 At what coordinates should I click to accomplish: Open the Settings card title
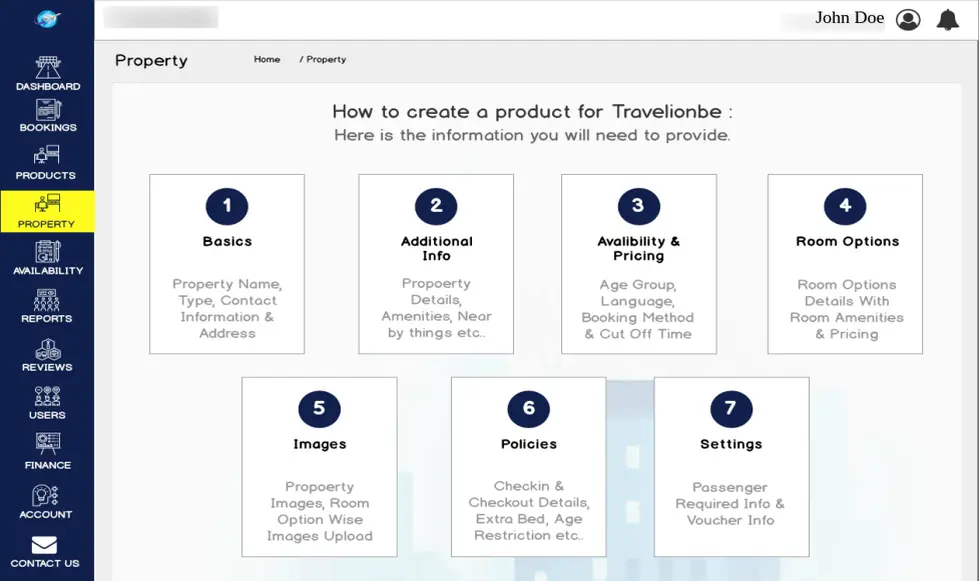coord(731,444)
